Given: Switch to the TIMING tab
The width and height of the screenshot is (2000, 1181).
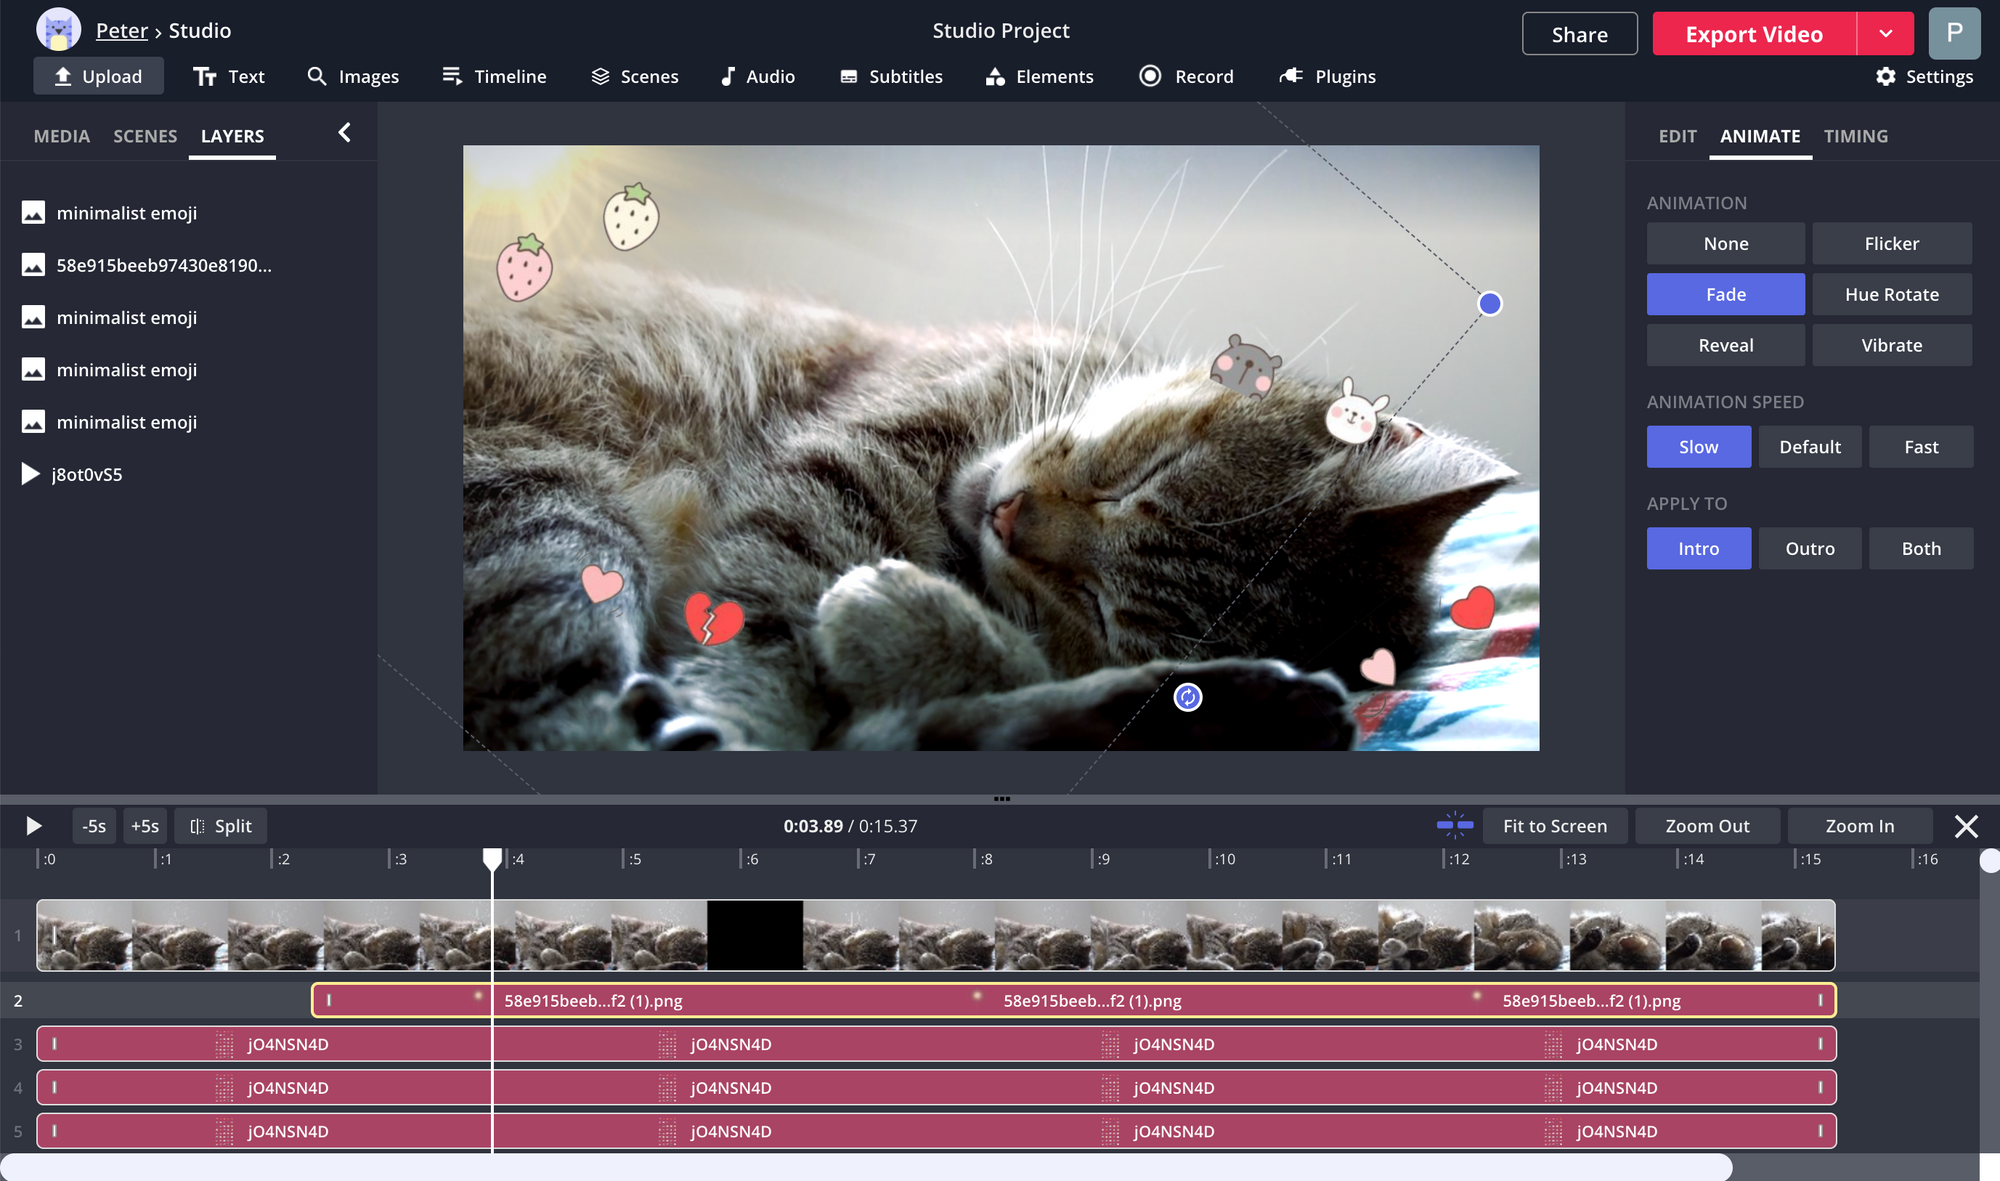Looking at the screenshot, I should [1855, 136].
